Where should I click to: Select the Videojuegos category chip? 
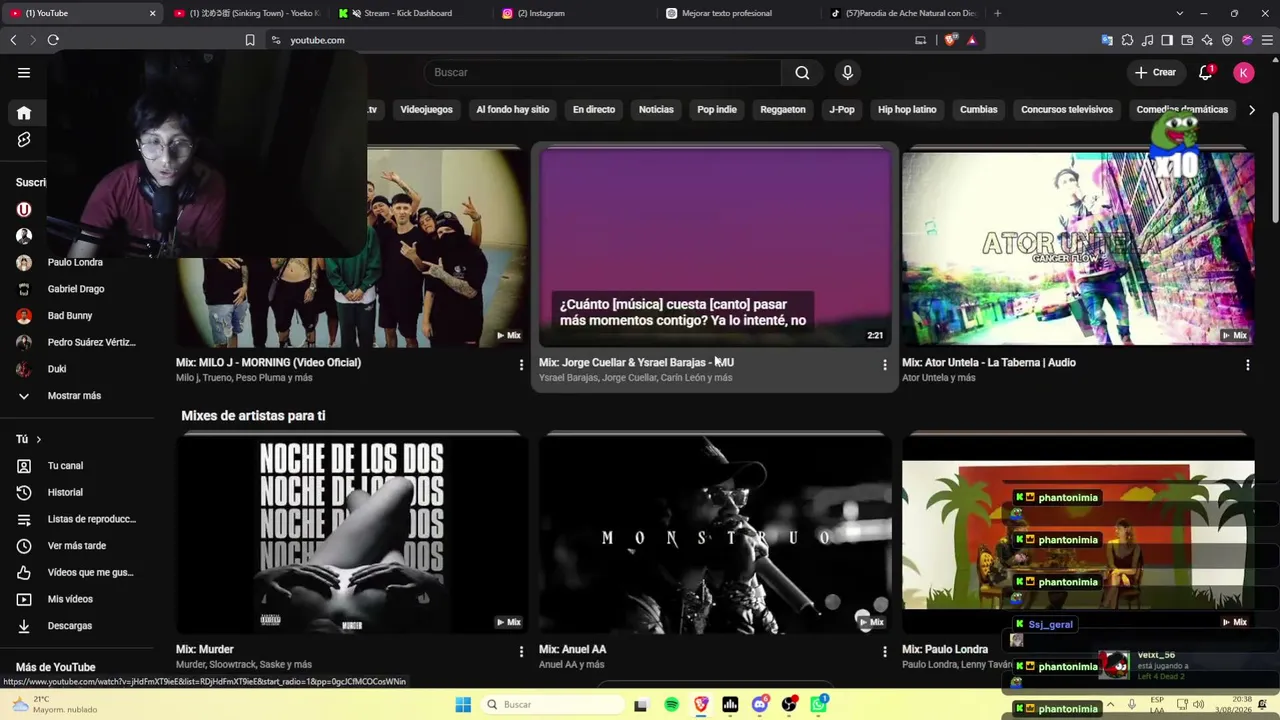(x=426, y=110)
